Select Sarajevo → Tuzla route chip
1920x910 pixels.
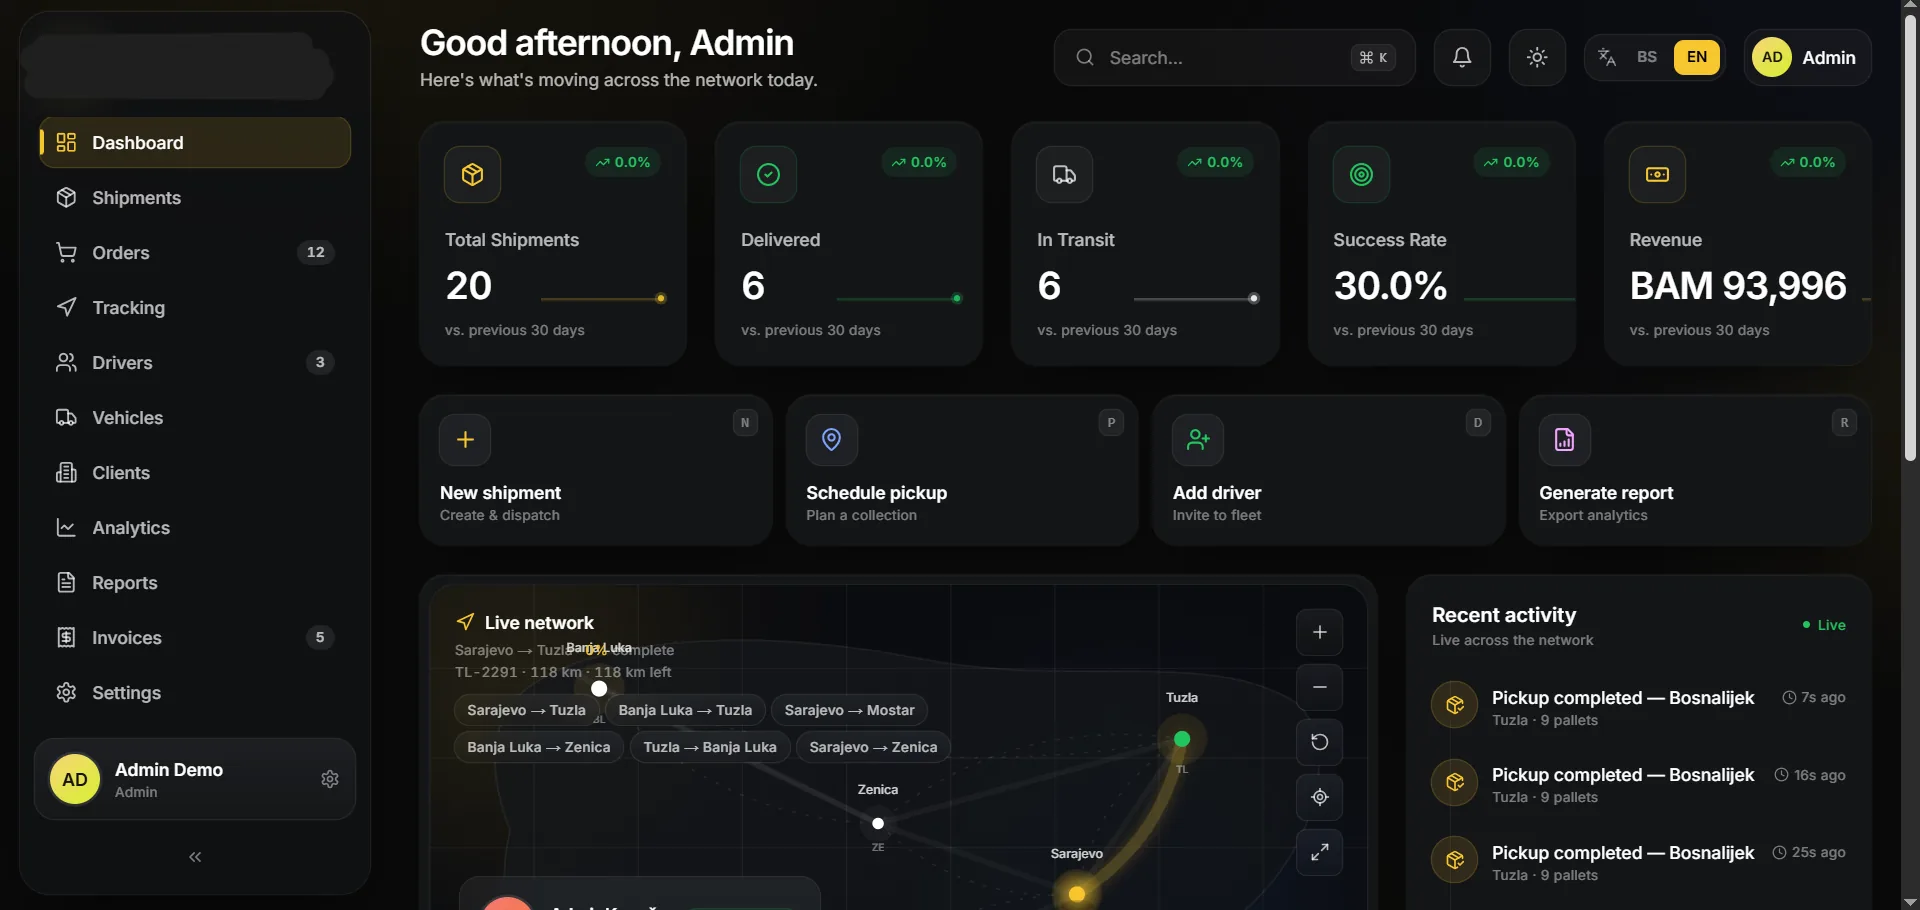pyautogui.click(x=526, y=710)
